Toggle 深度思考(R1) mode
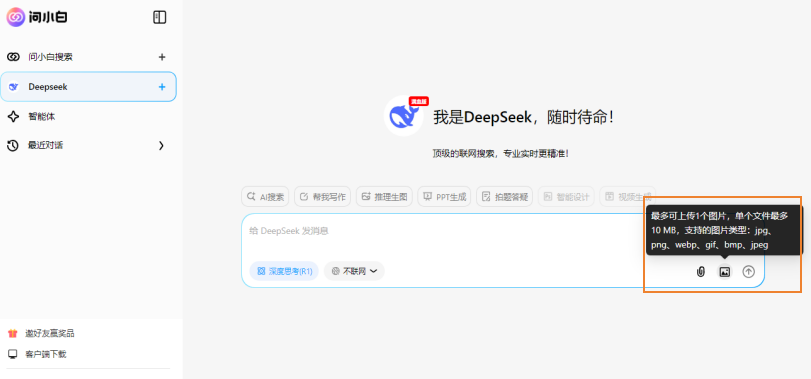Image resolution: width=811 pixels, height=379 pixels. [284, 271]
